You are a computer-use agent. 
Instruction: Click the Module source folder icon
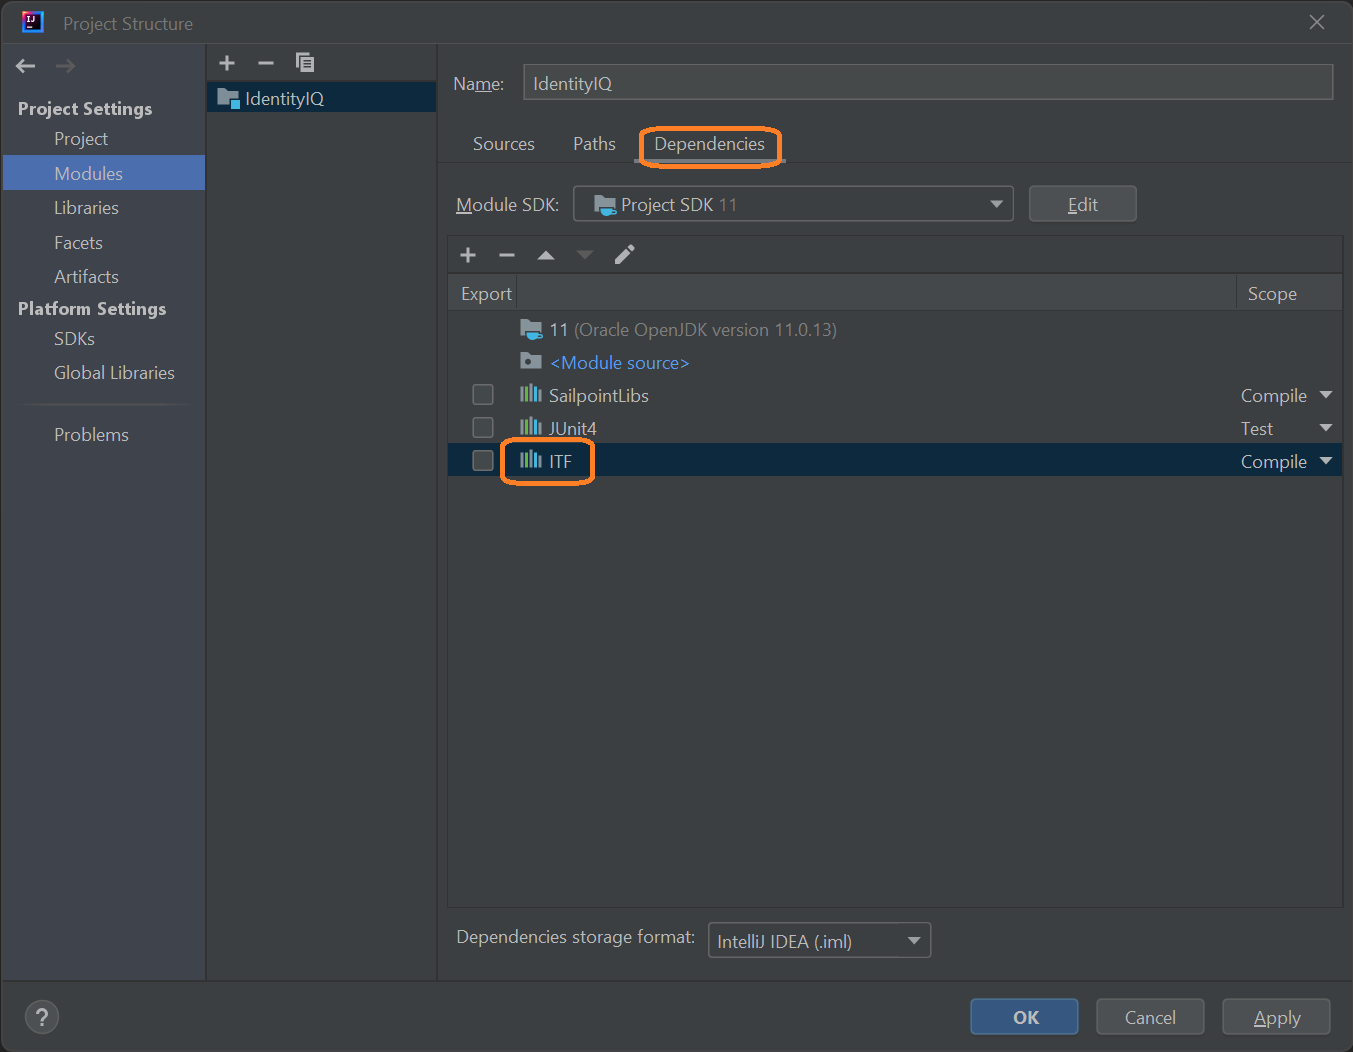coord(531,361)
